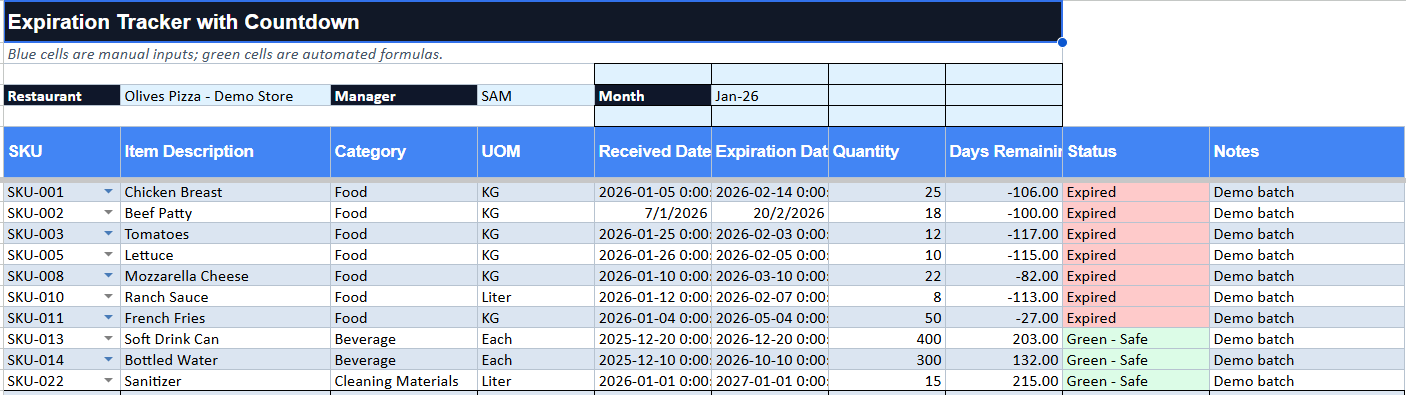This screenshot has width=1406, height=395.
Task: Select the Beverage category for Soft Drink Can
Action: coord(404,339)
